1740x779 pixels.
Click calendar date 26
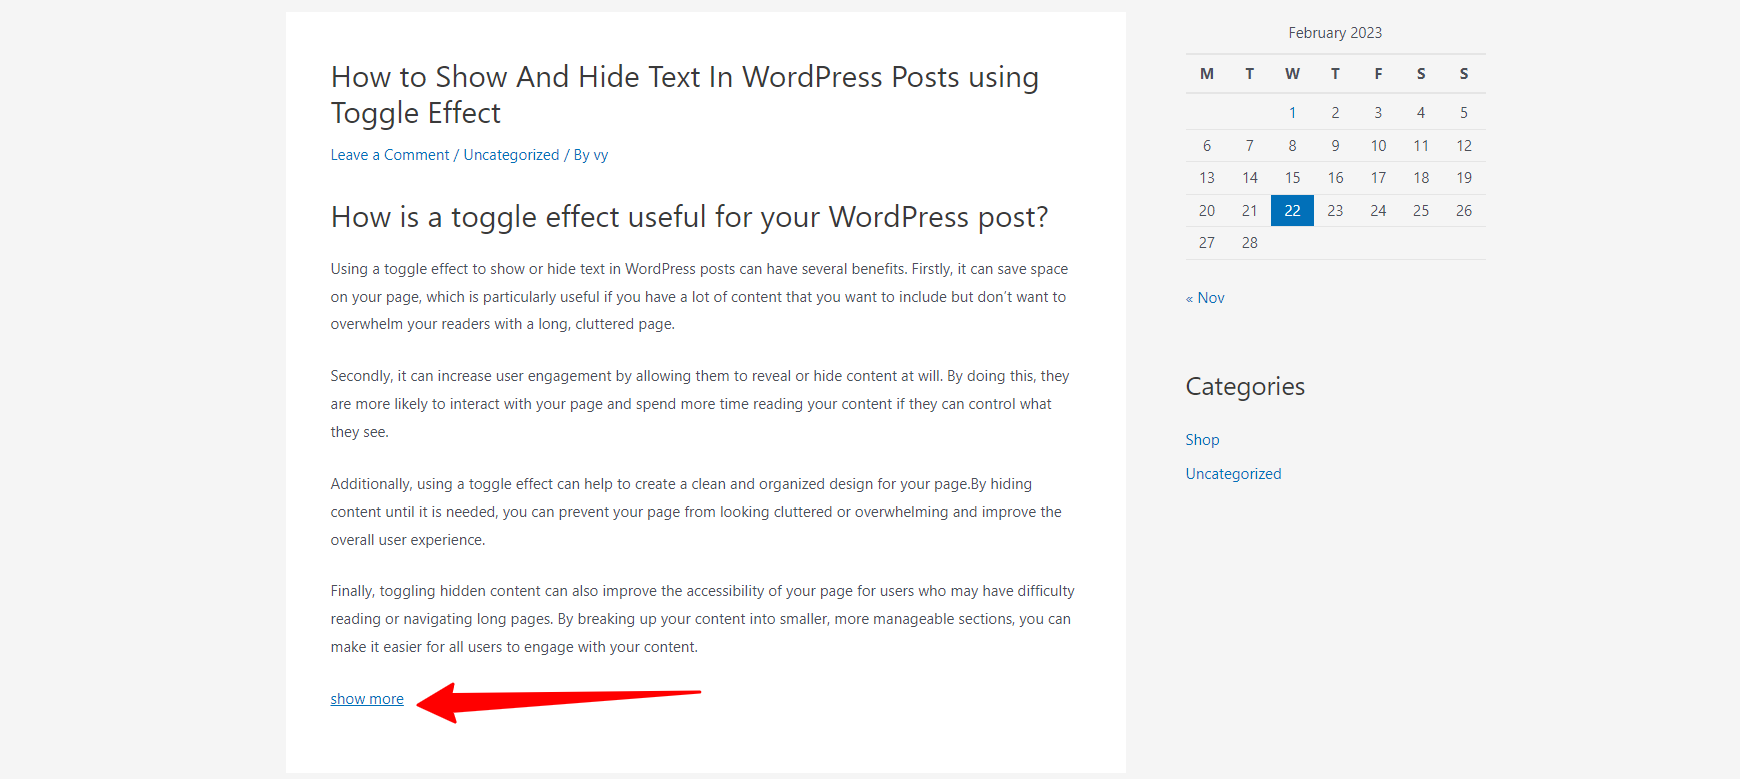pyautogui.click(x=1464, y=211)
